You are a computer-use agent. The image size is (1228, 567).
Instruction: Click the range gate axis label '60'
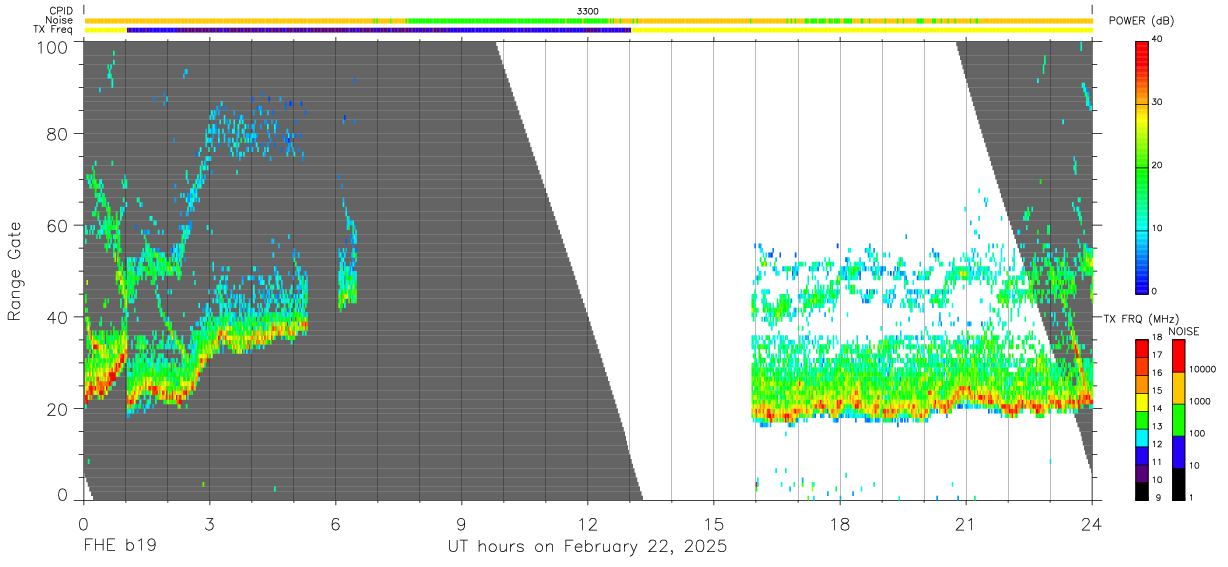click(59, 225)
